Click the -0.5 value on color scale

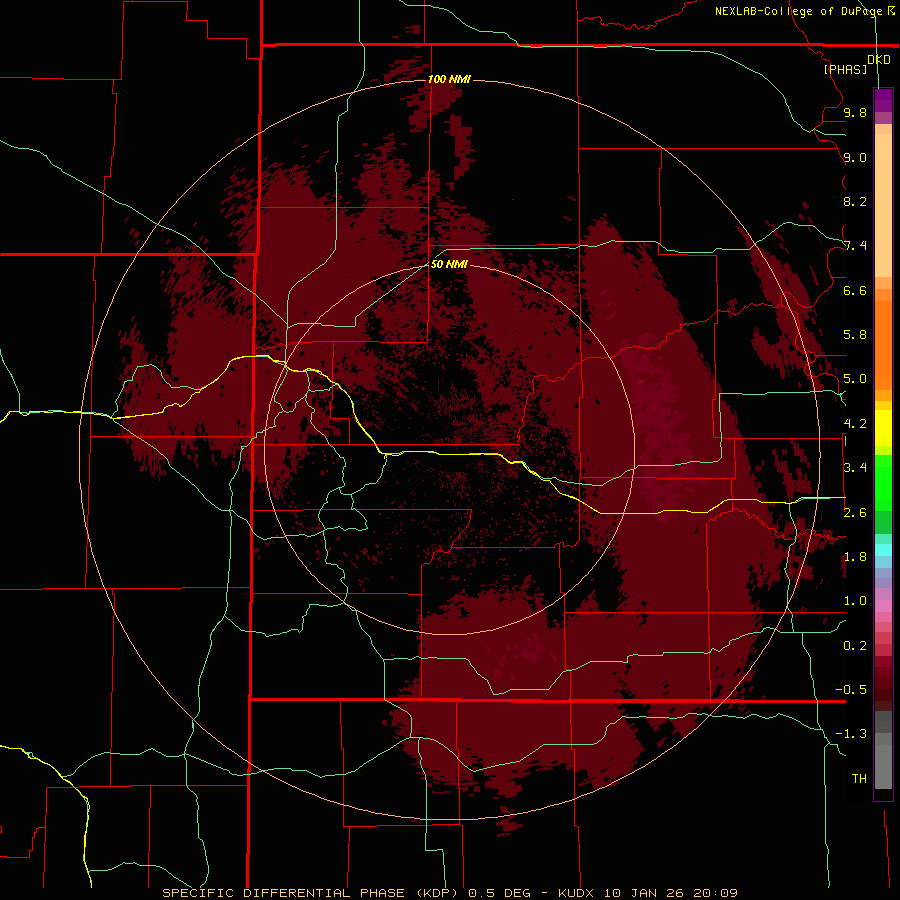(x=851, y=690)
